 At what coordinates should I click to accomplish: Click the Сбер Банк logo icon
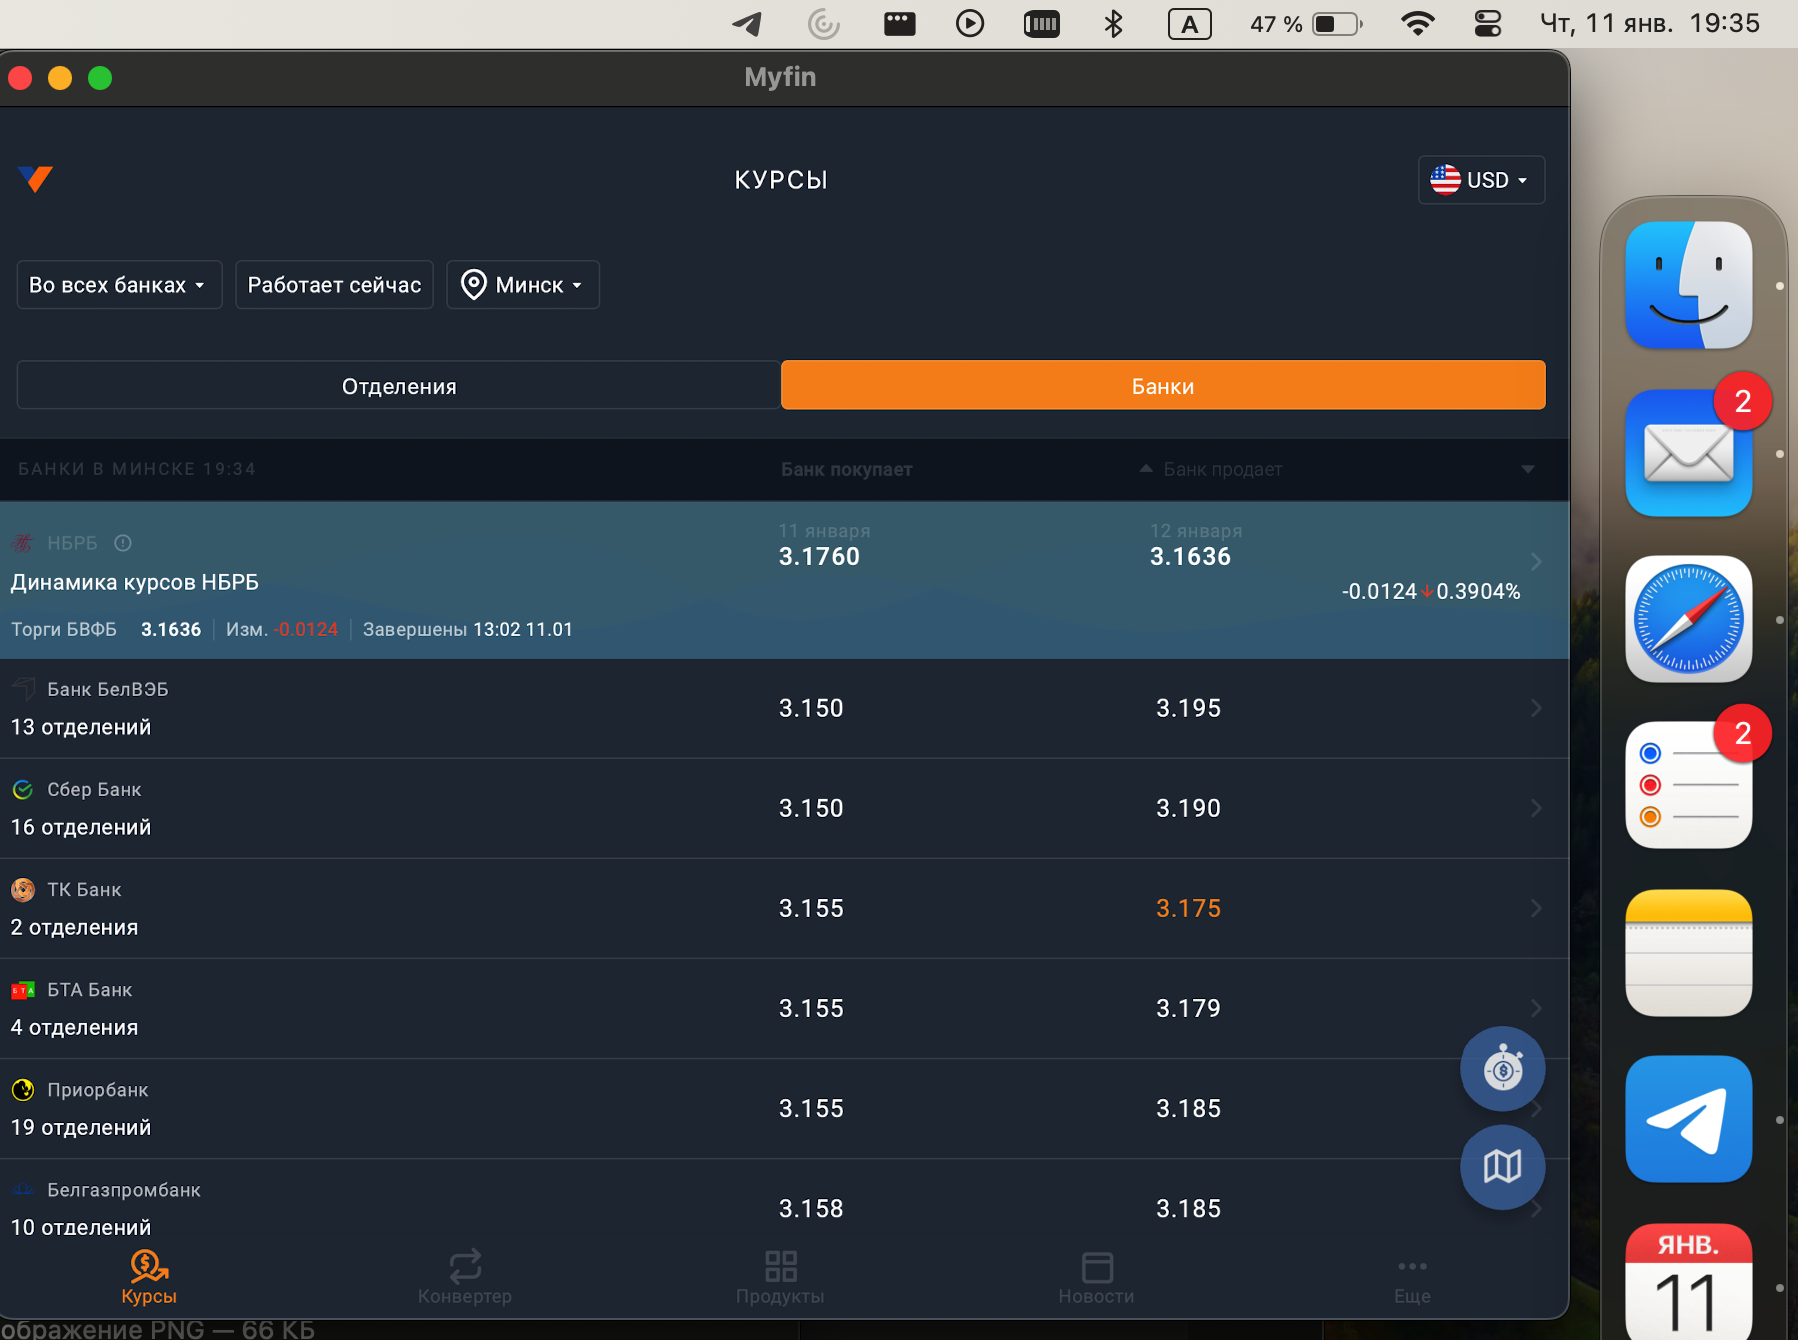23,790
